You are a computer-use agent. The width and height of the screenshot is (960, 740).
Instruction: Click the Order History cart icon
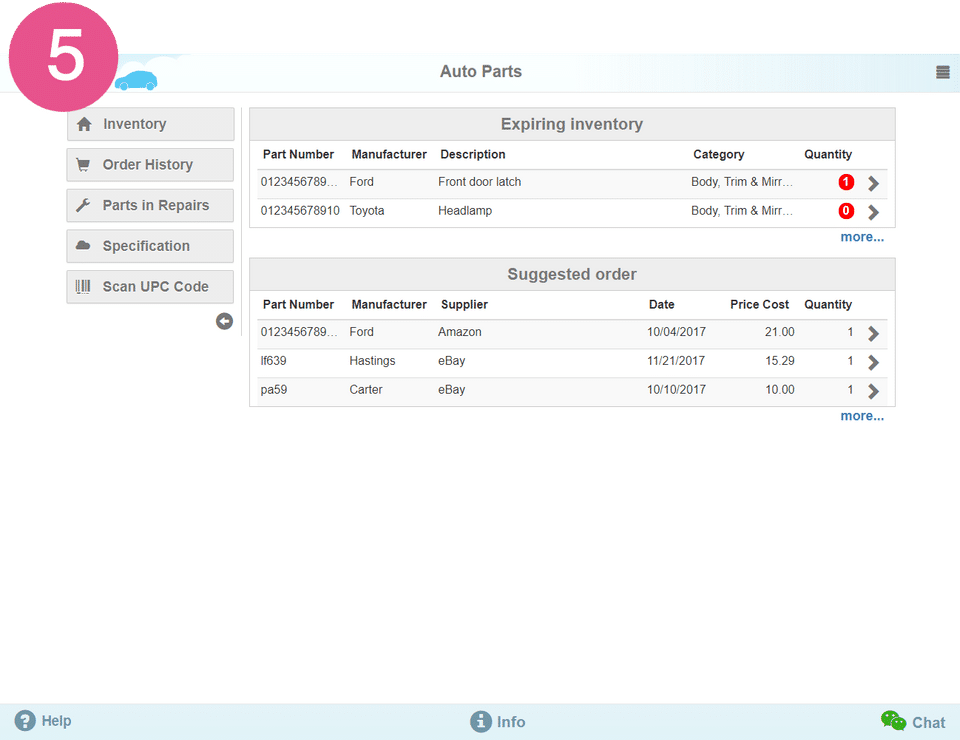pos(83,165)
